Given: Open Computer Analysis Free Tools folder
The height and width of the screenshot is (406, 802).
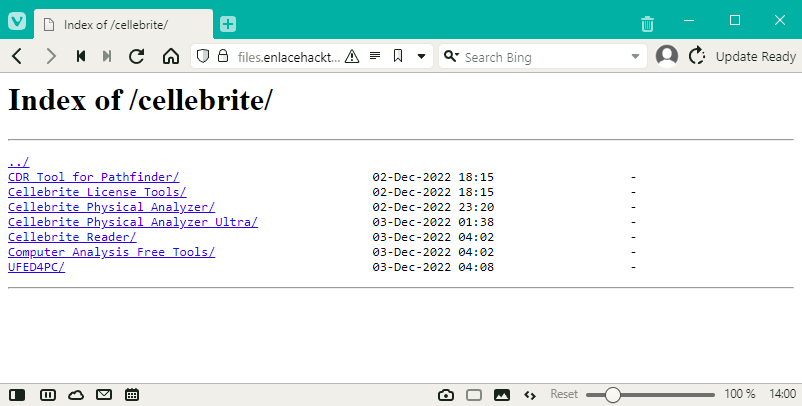Looking at the screenshot, I should click(x=112, y=252).
